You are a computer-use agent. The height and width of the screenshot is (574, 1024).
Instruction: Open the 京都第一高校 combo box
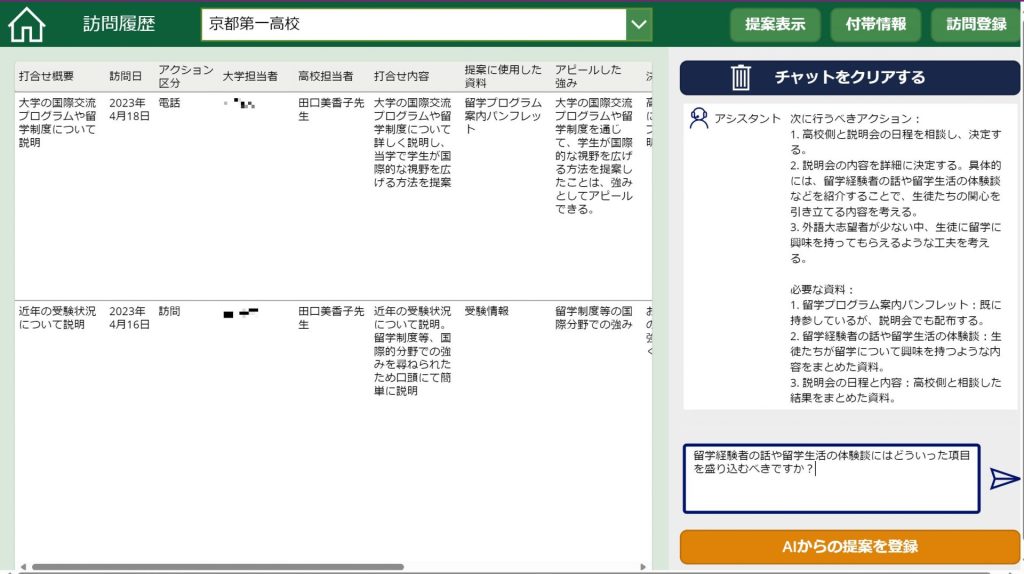pyautogui.click(x=414, y=24)
